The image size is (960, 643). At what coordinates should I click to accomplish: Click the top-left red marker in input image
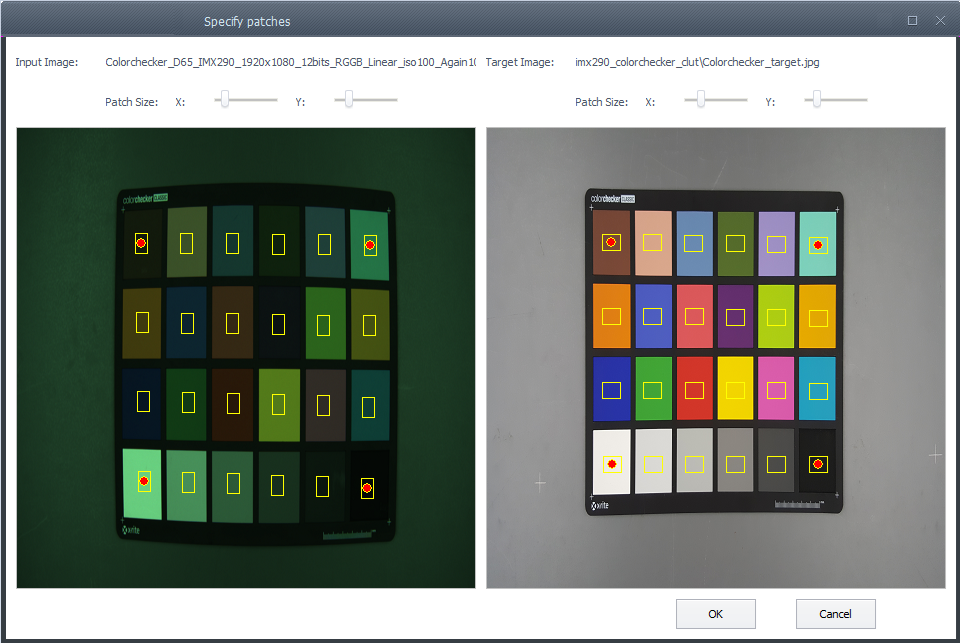(141, 243)
